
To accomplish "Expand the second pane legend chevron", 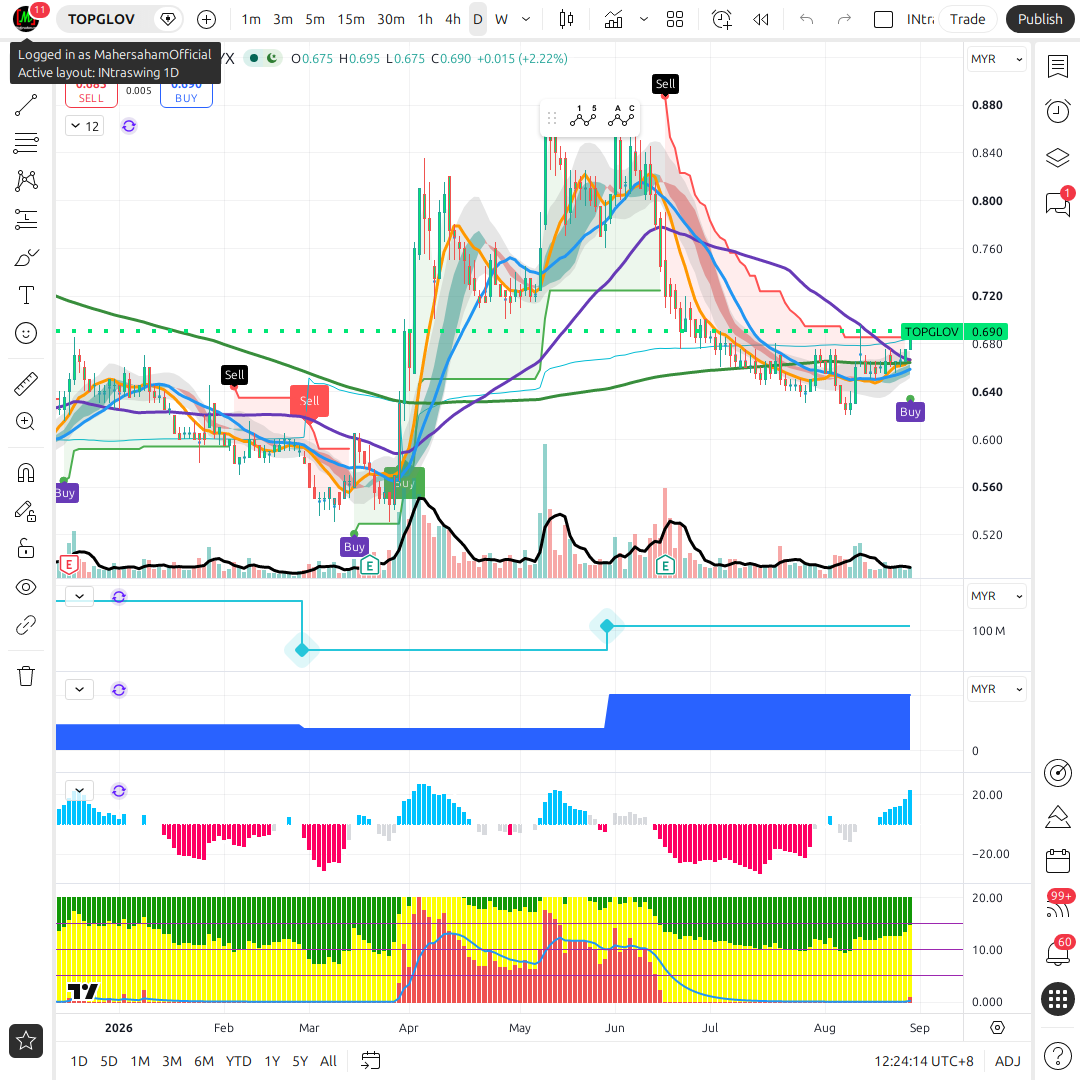I will tap(80, 596).
